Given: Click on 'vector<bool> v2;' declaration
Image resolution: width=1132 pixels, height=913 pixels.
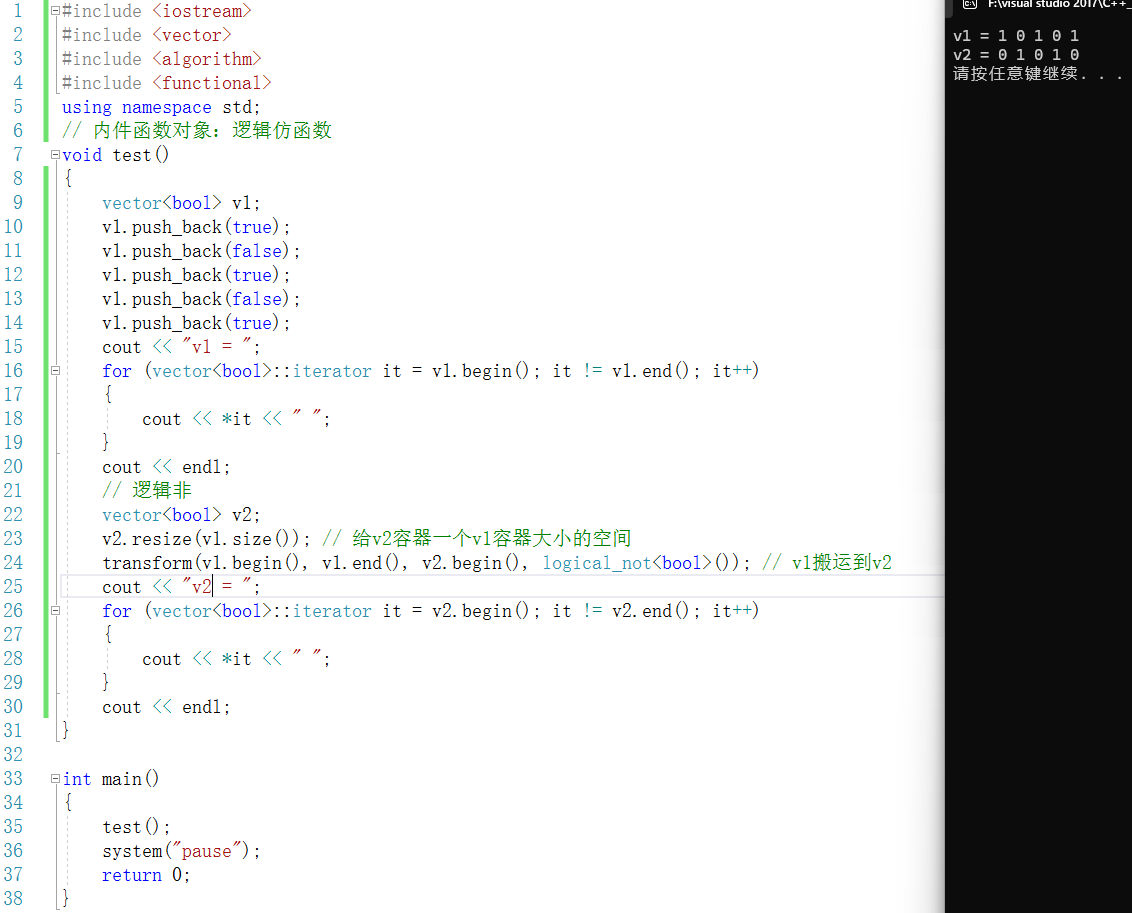Looking at the screenshot, I should (180, 515).
